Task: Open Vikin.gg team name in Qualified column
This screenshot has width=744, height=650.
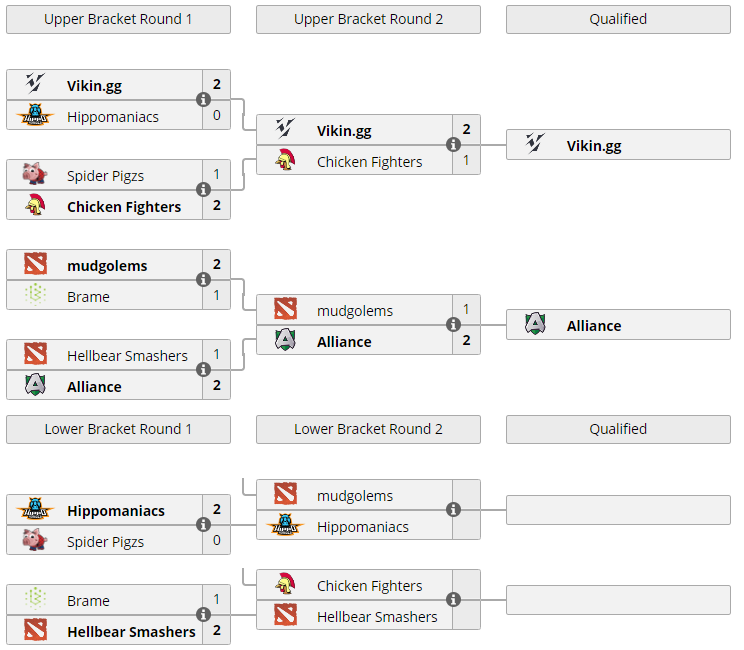Action: point(594,146)
